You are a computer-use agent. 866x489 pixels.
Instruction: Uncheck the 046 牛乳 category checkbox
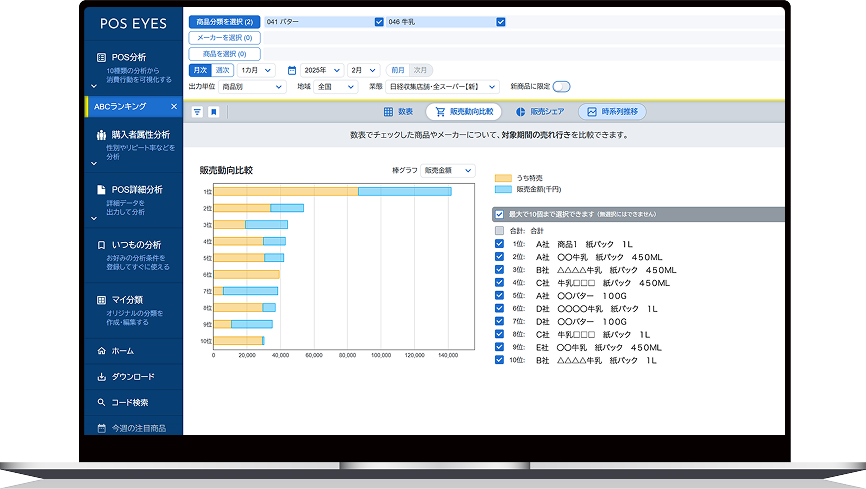click(500, 22)
